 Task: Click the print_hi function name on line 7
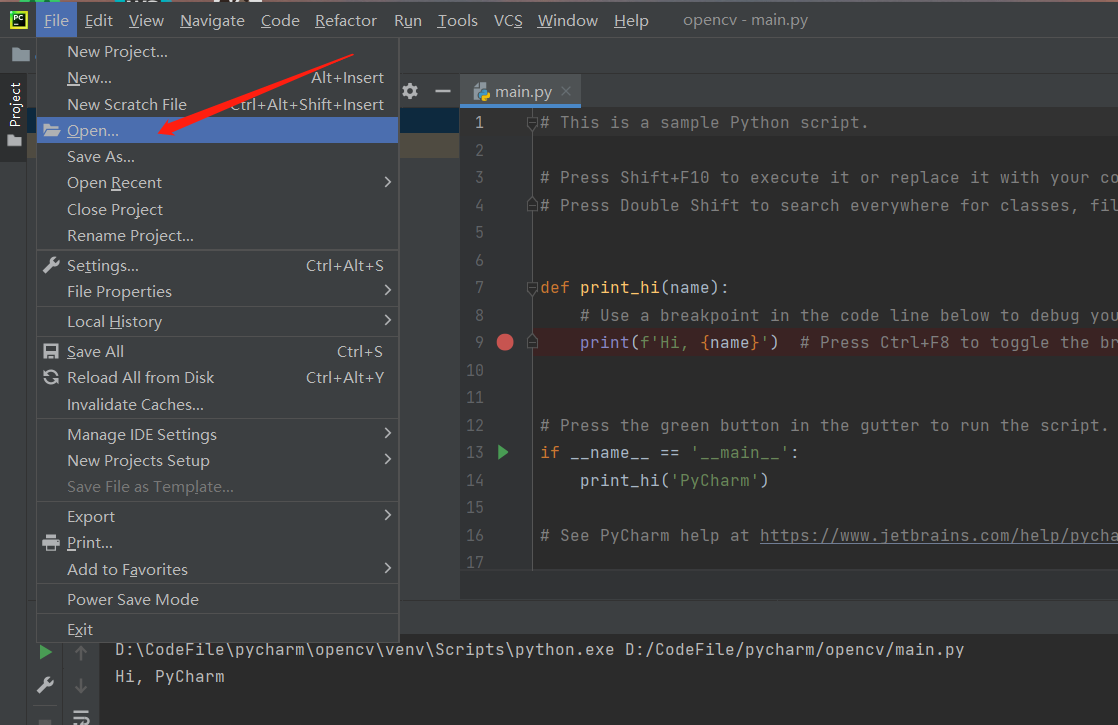click(x=619, y=288)
